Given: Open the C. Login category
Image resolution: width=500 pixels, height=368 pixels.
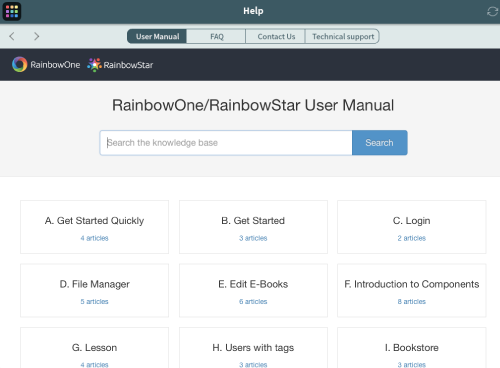Looking at the screenshot, I should click(x=412, y=227).
